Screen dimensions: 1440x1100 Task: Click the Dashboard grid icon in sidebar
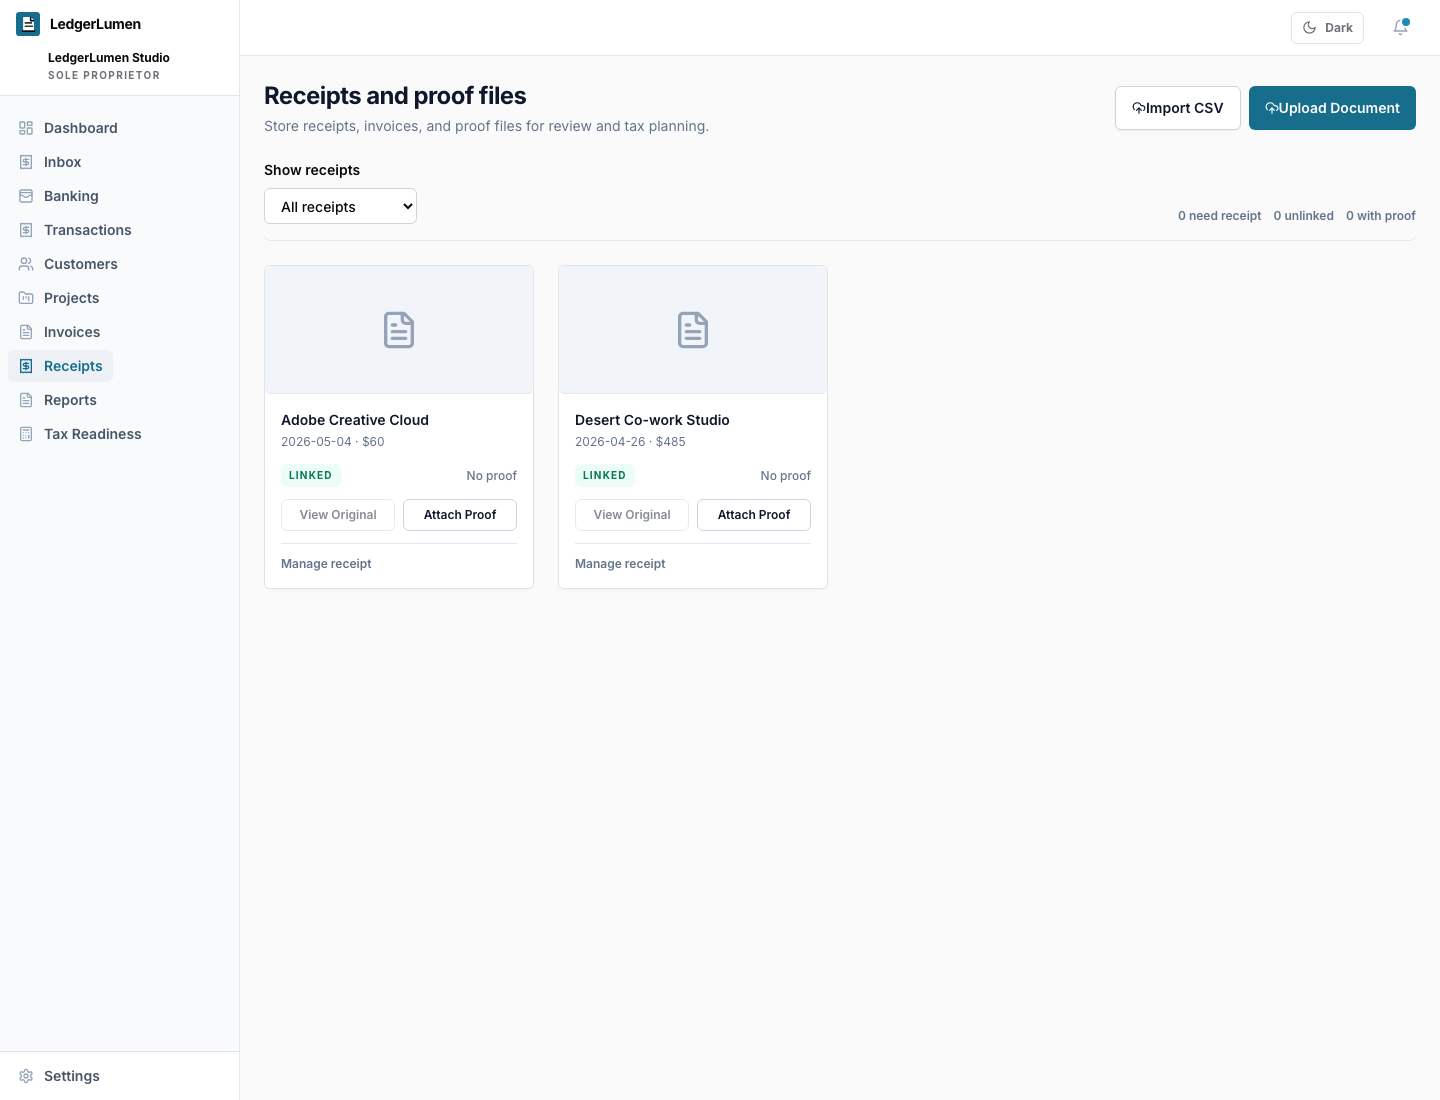(26, 128)
